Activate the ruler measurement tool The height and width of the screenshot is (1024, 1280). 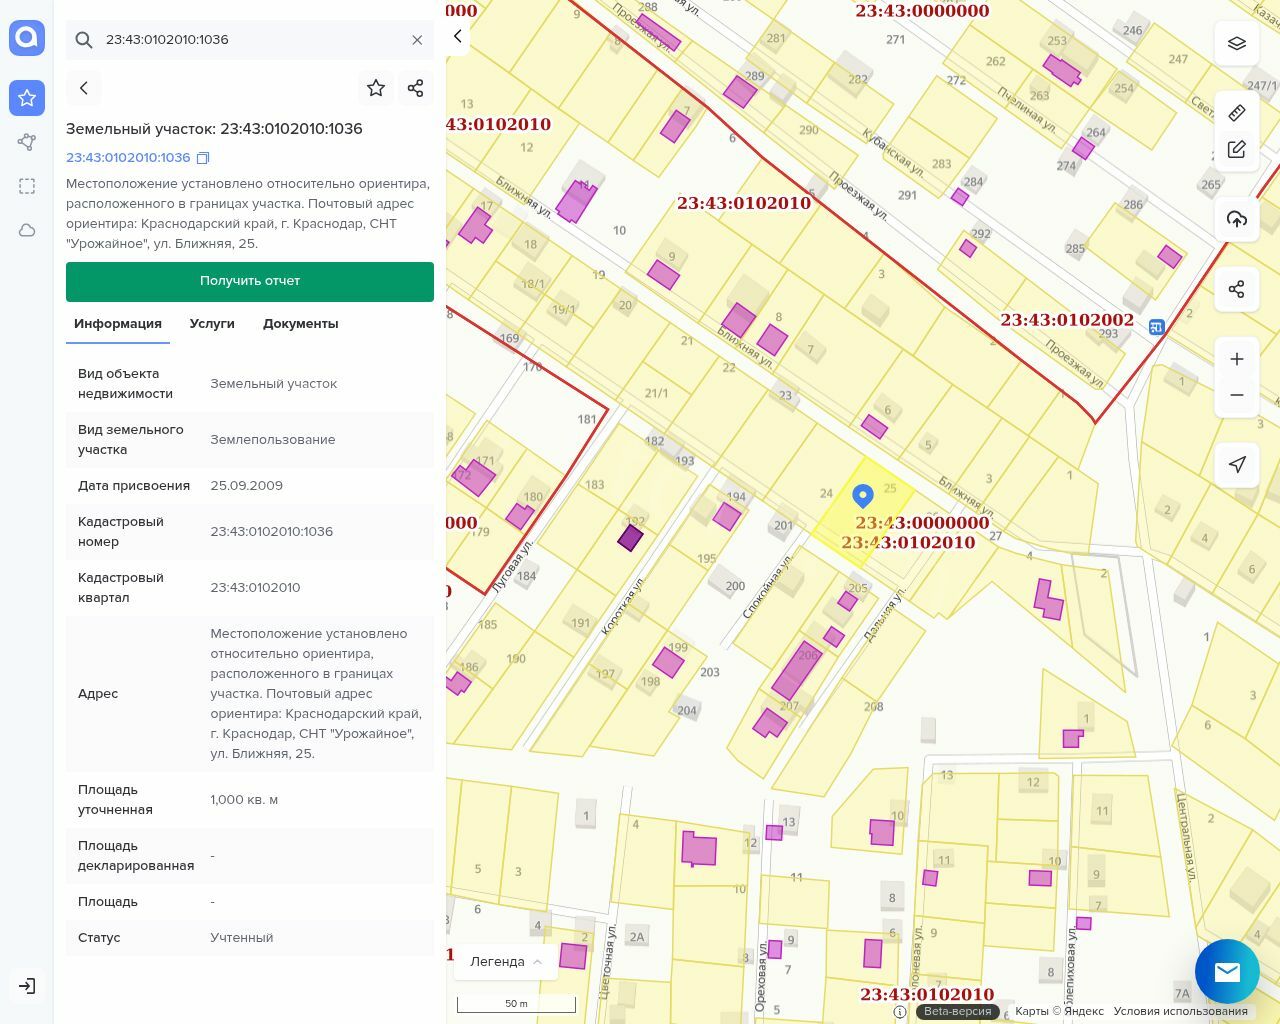click(x=1237, y=112)
